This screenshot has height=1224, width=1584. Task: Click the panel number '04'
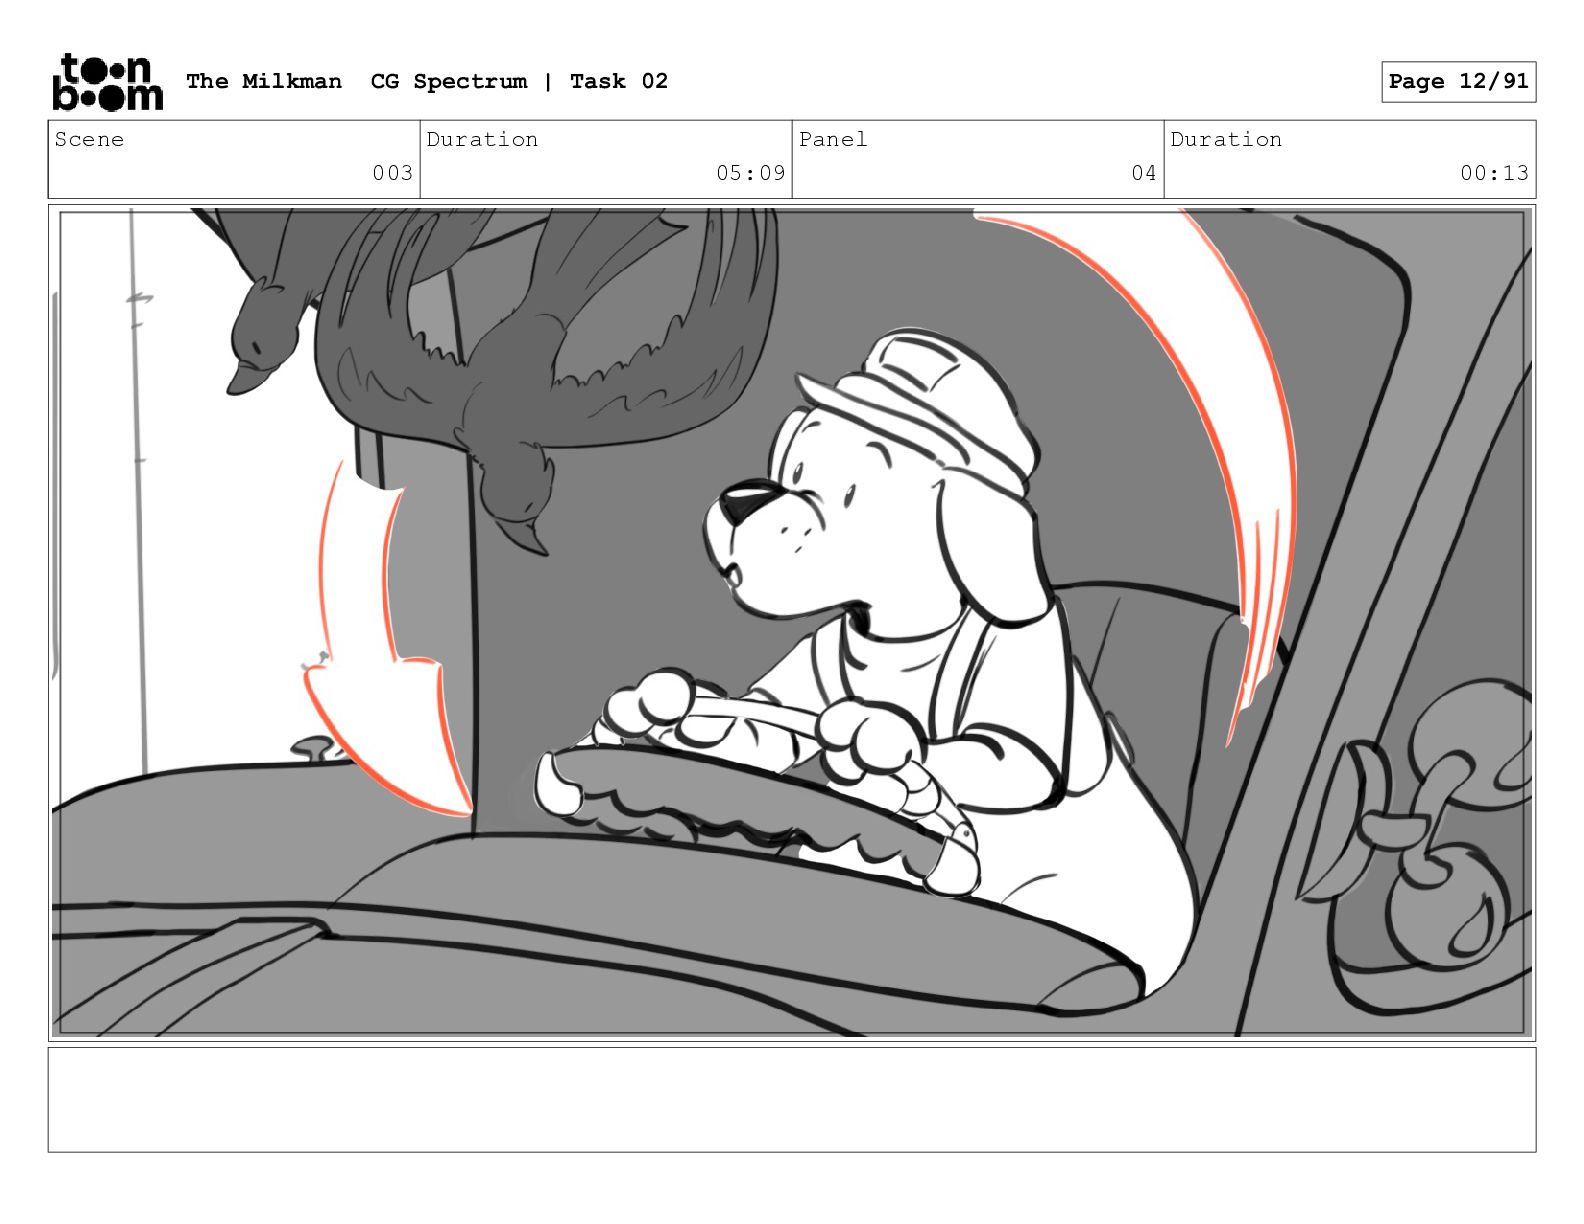click(1144, 173)
